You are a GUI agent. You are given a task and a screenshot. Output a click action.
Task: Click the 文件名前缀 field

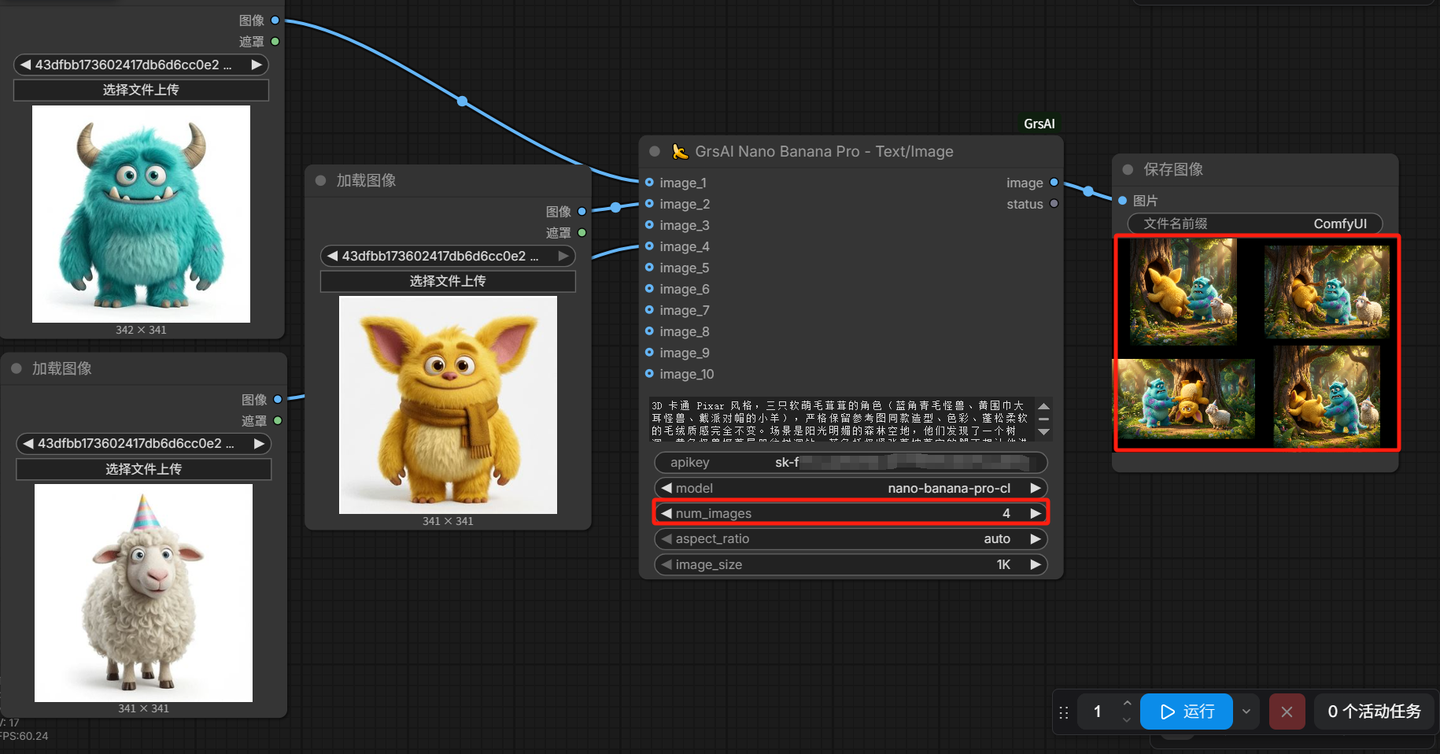(x=1255, y=224)
